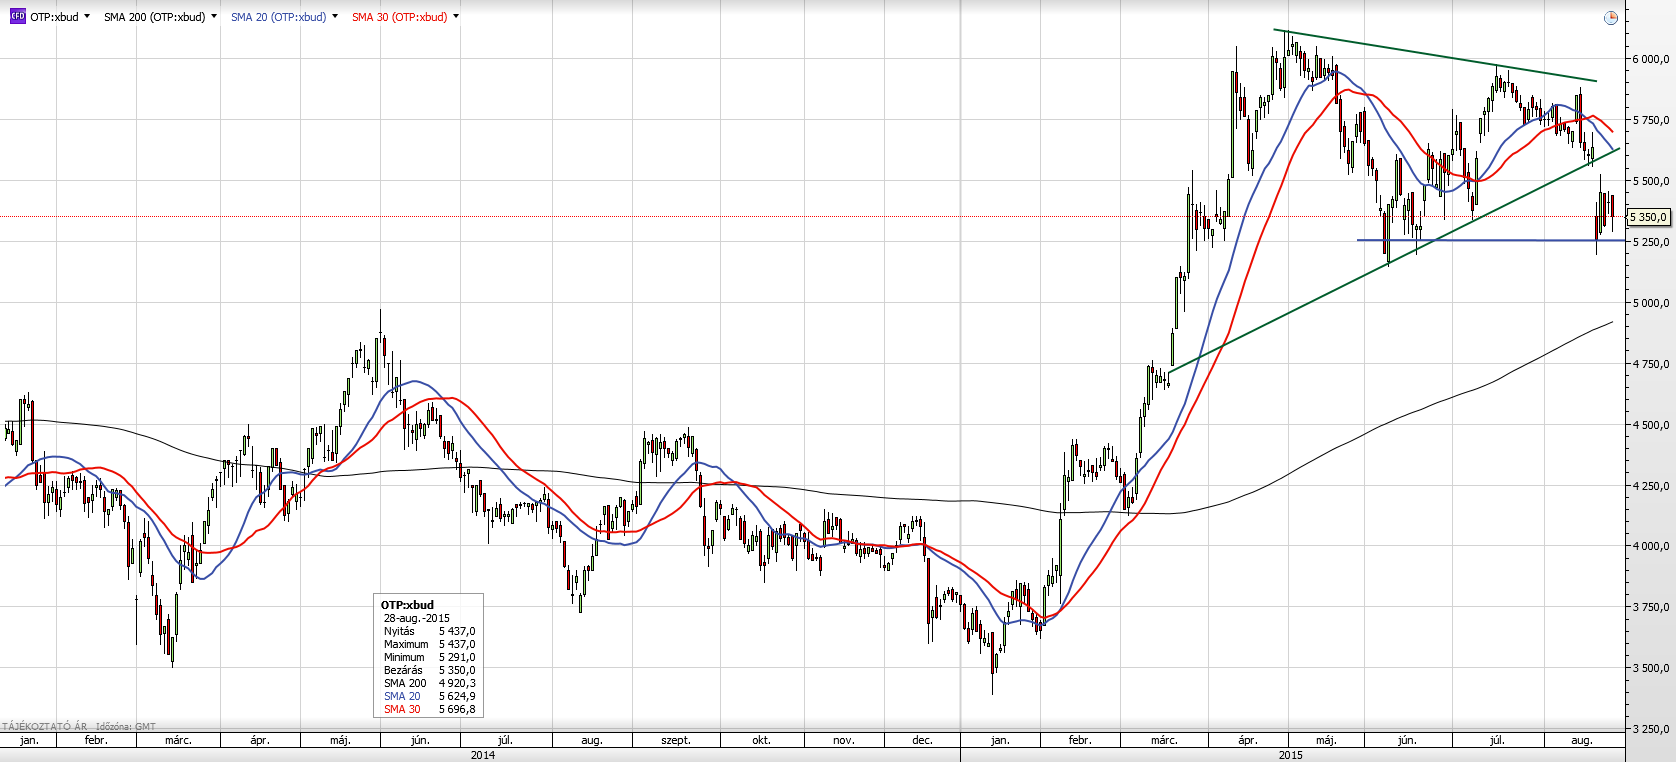
Task: Click the 4 750,0 price axis label
Action: tap(1651, 364)
